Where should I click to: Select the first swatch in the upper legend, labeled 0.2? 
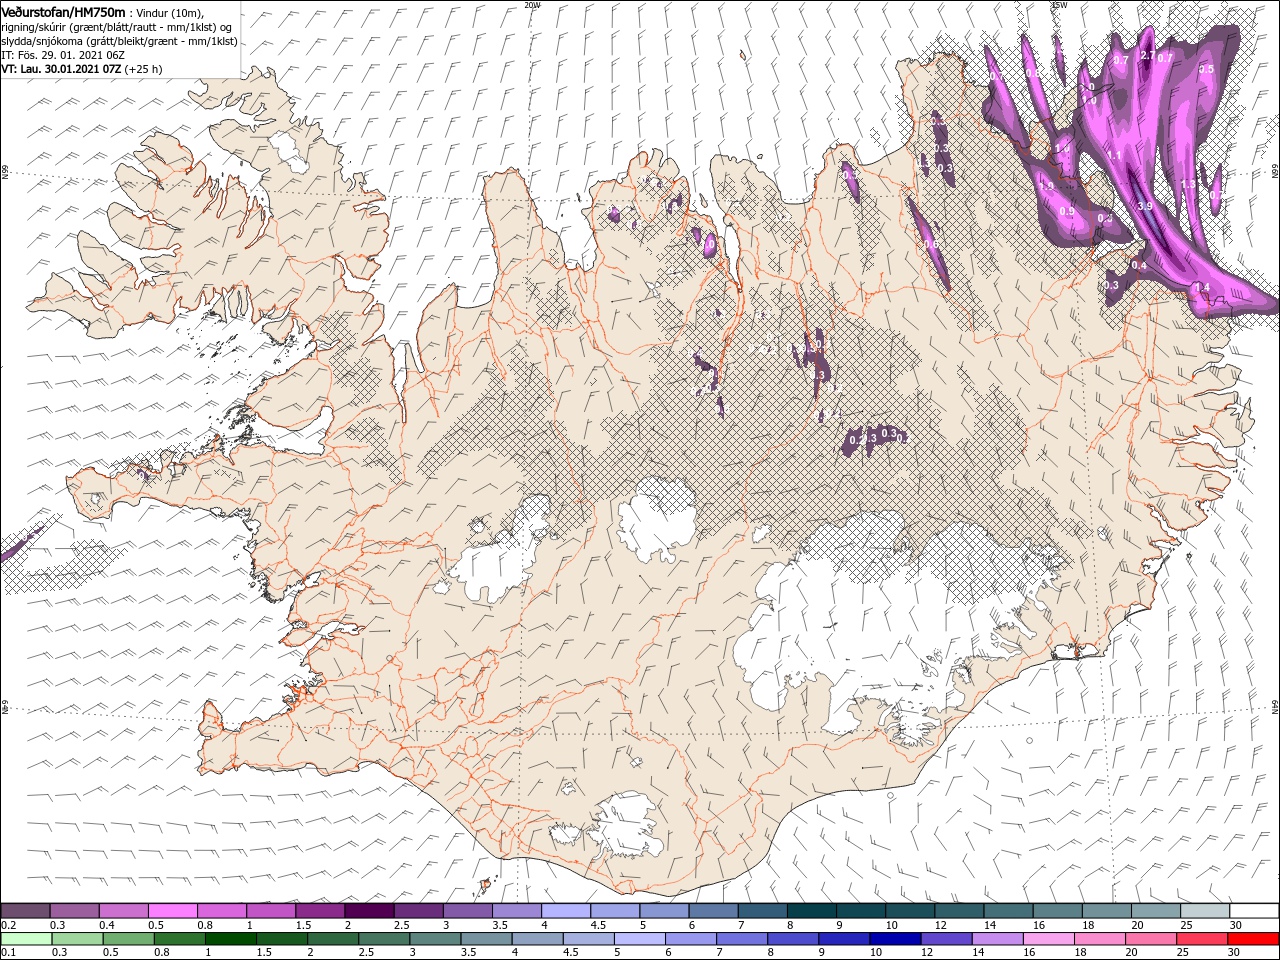click(x=26, y=911)
